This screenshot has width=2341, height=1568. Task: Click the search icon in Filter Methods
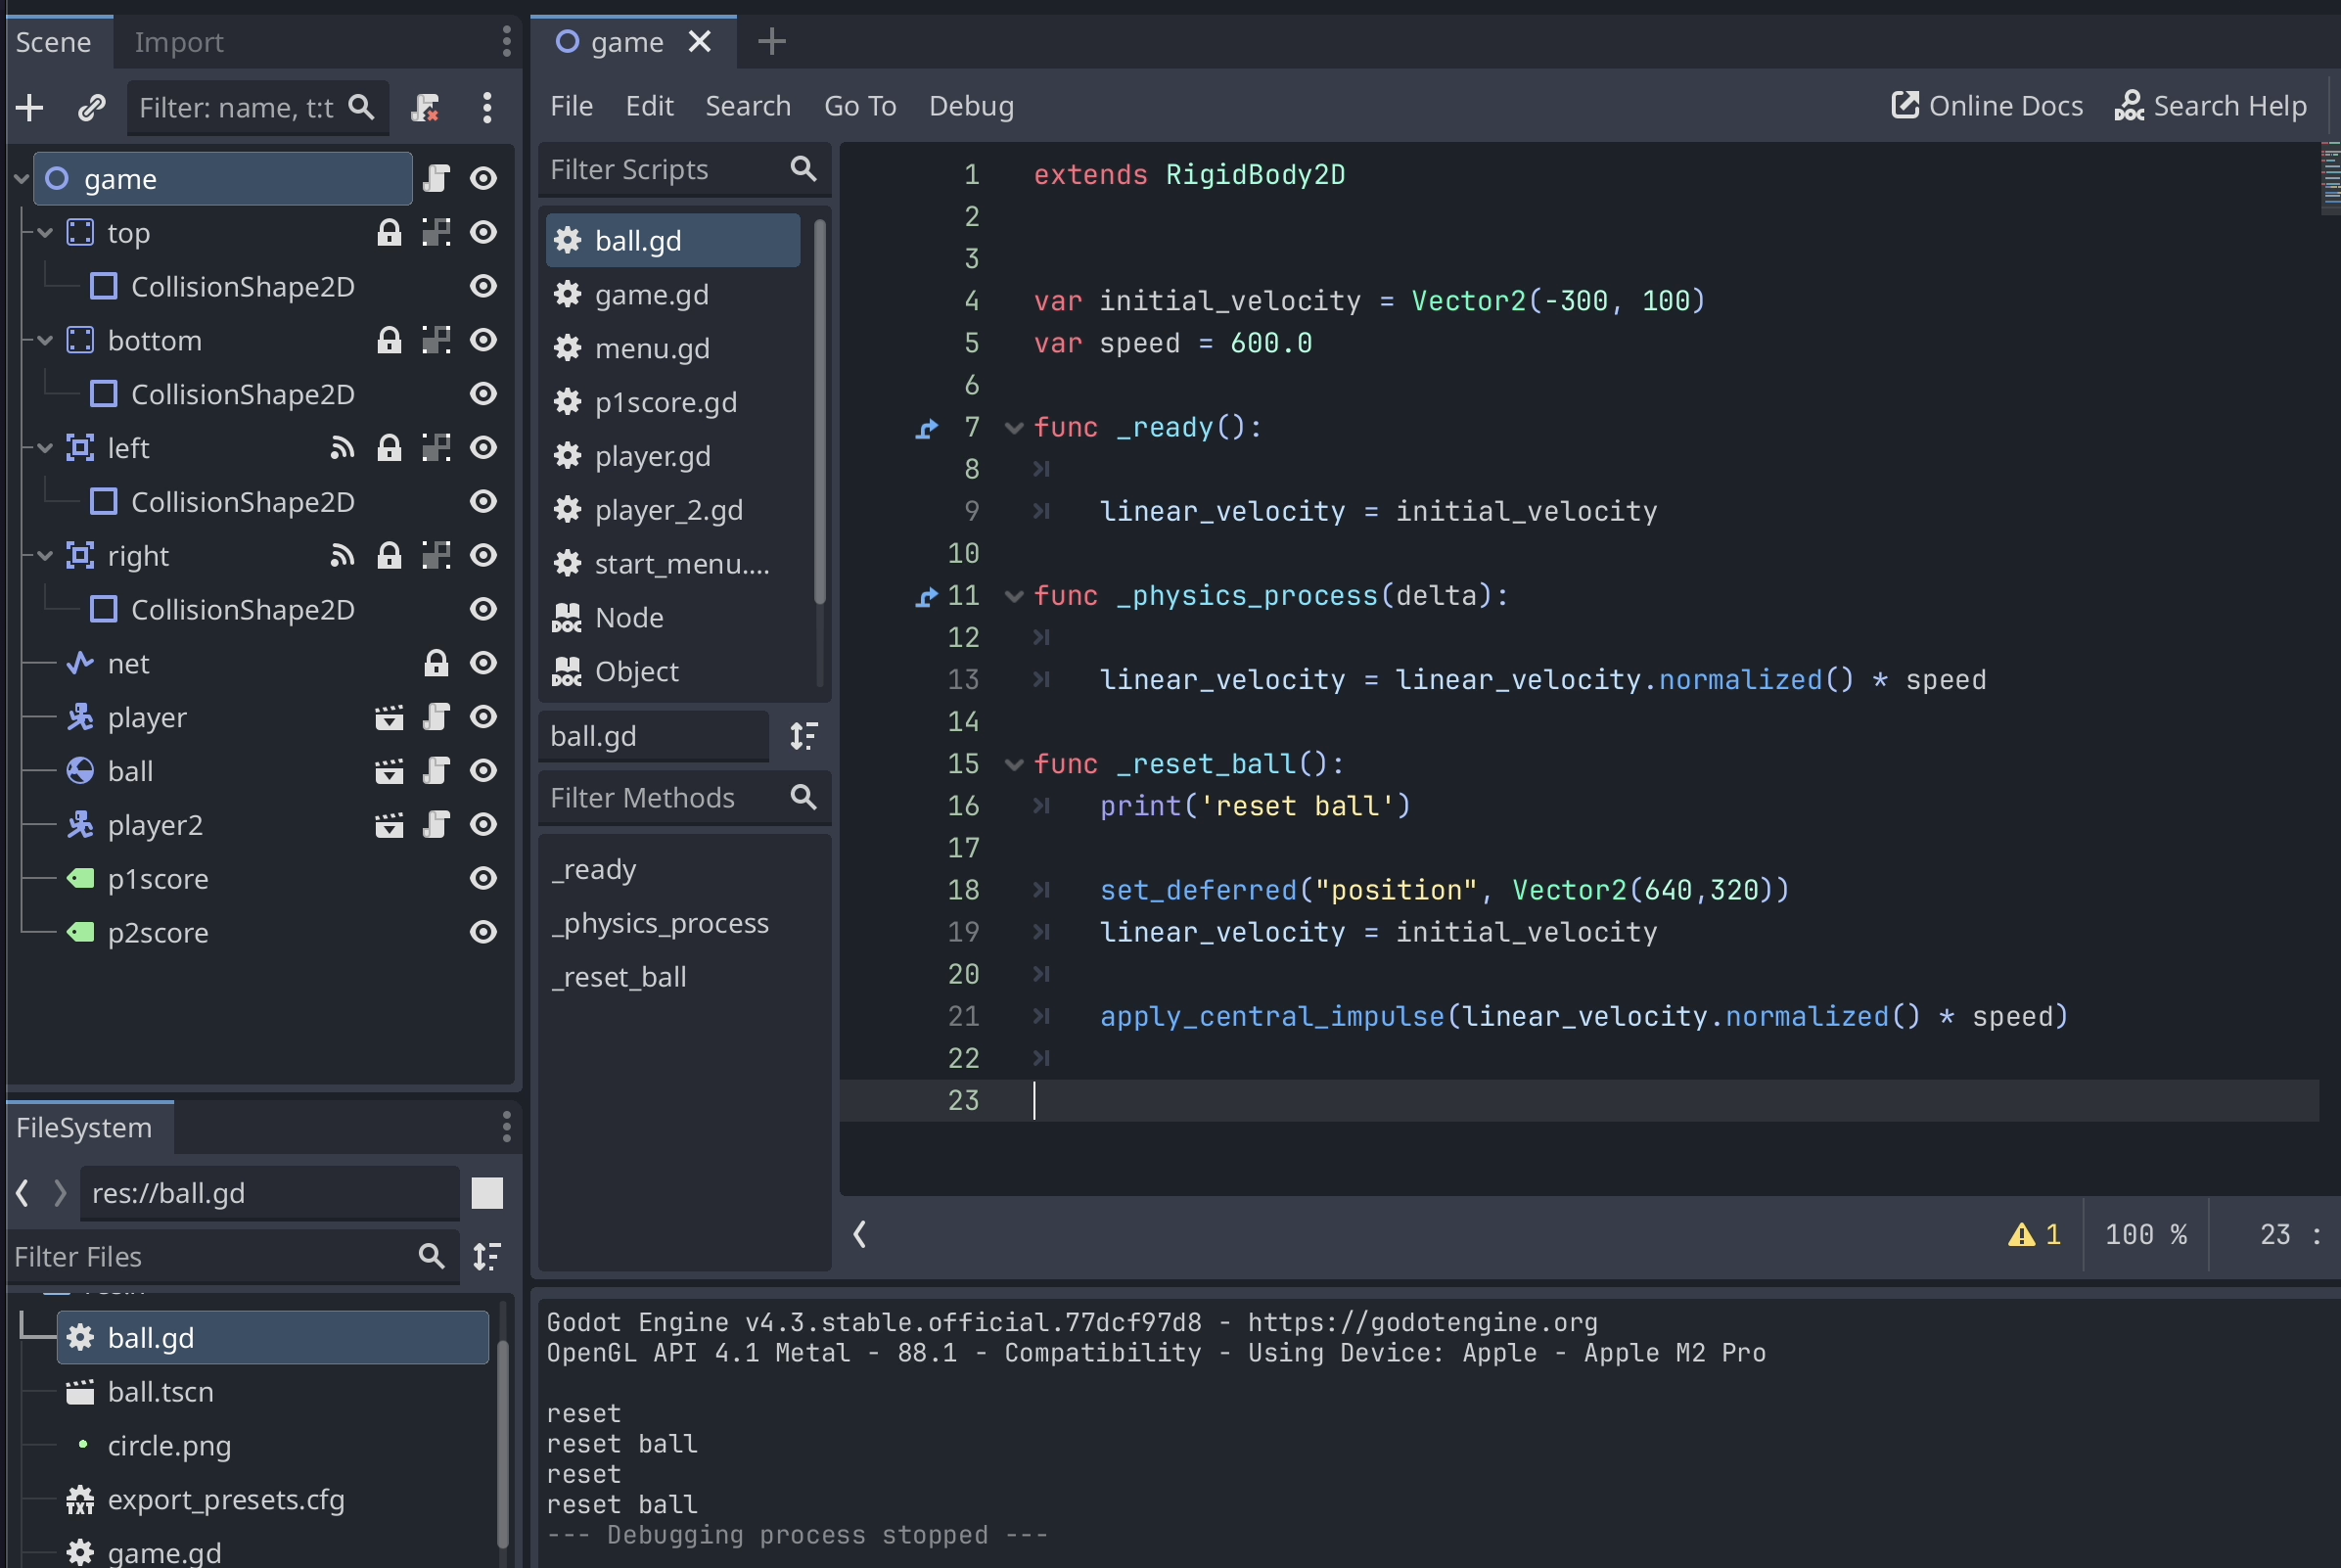[803, 798]
